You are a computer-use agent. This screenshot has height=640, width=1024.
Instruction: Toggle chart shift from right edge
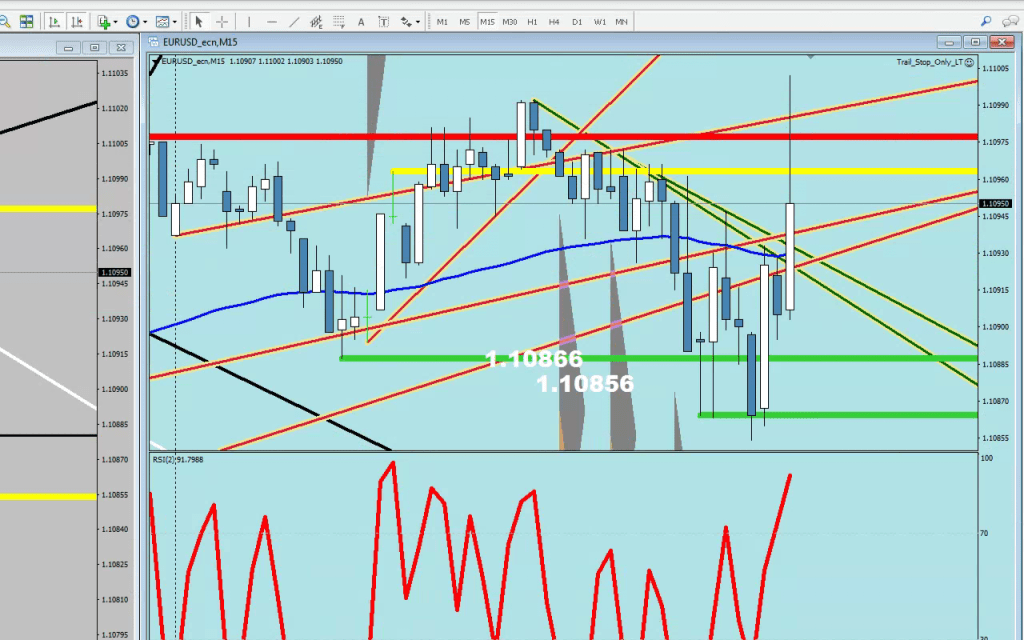tap(76, 21)
